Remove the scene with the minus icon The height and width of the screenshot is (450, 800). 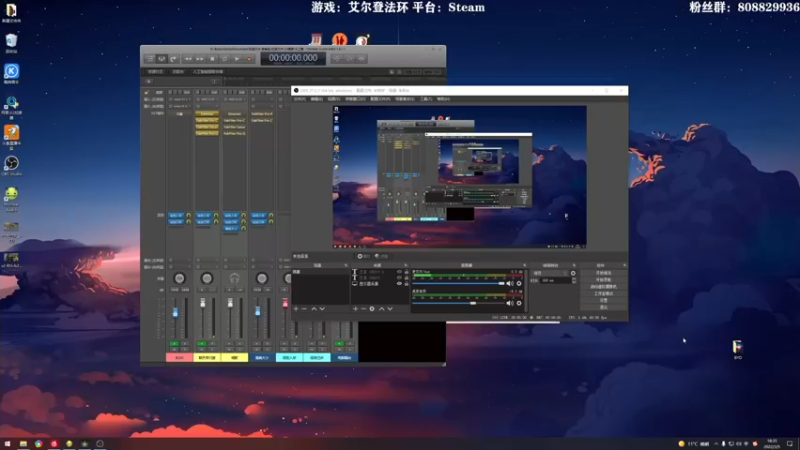tap(304, 309)
